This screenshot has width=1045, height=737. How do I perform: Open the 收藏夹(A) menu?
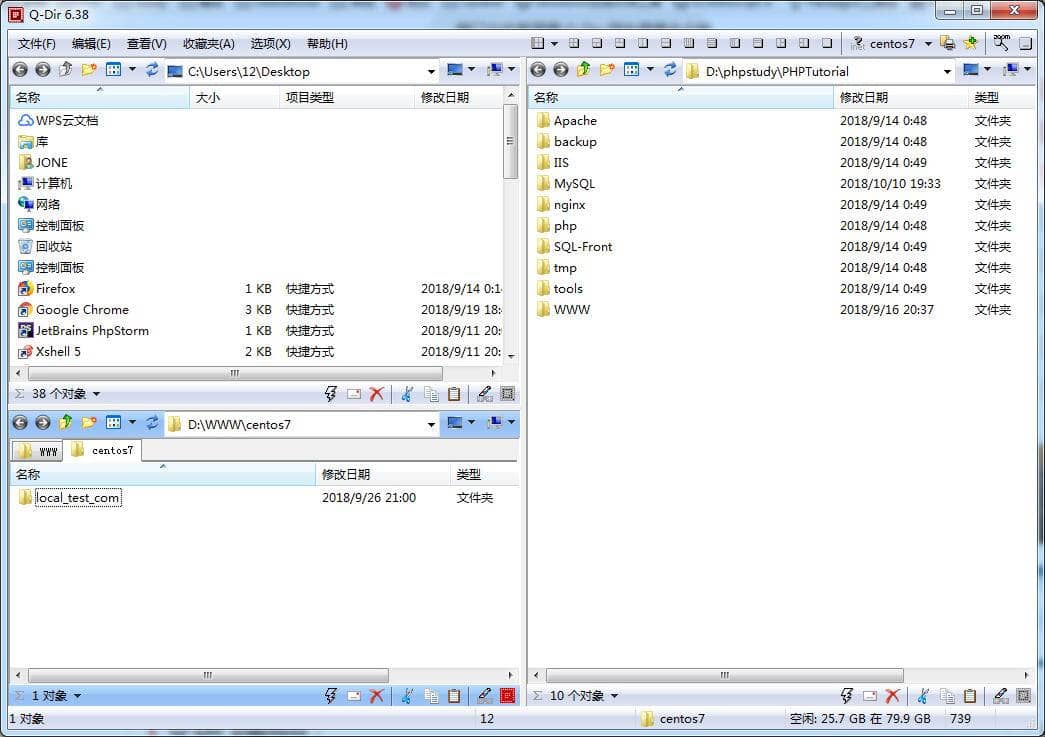[x=208, y=44]
